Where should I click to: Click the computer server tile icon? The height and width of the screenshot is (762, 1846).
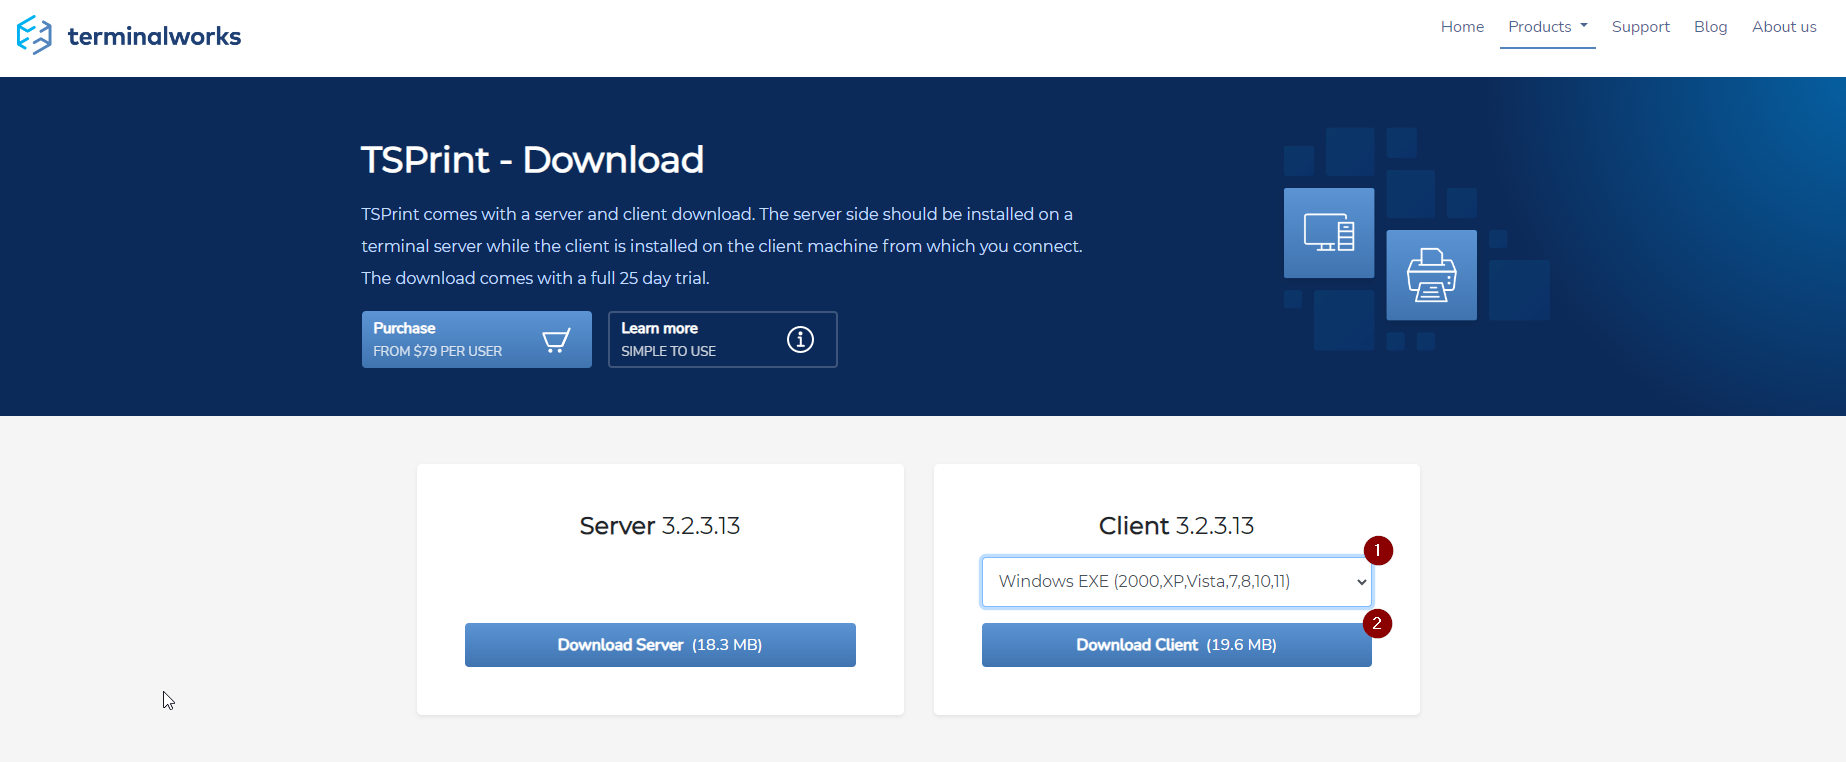[1329, 233]
